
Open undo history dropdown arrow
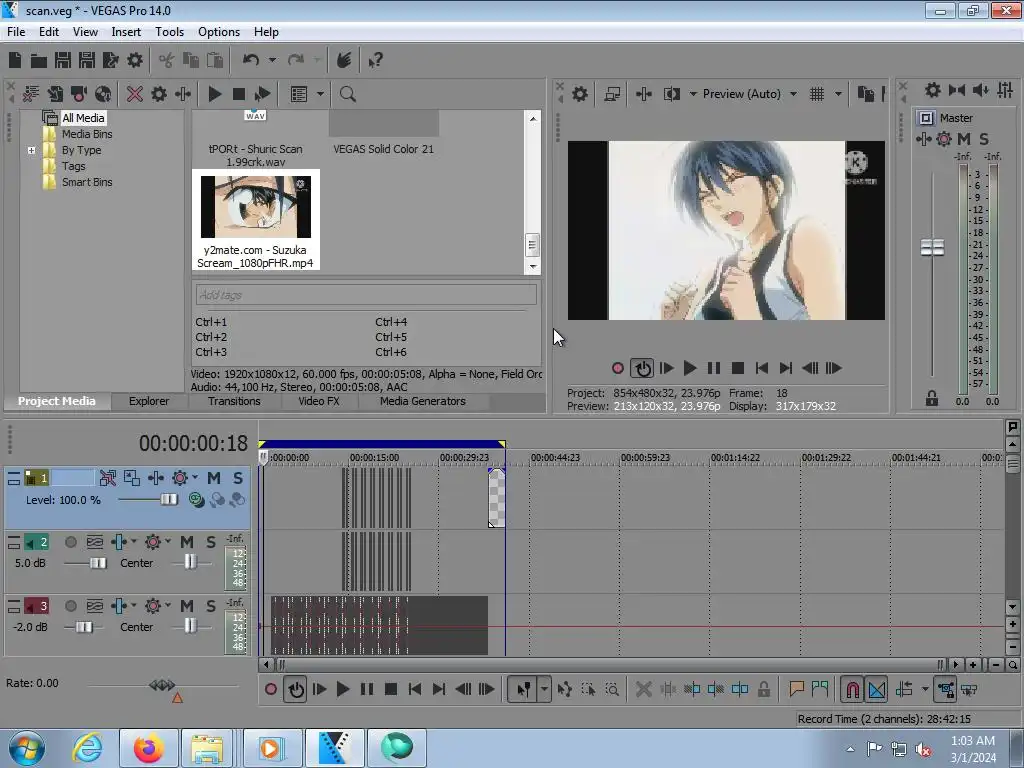click(x=272, y=61)
